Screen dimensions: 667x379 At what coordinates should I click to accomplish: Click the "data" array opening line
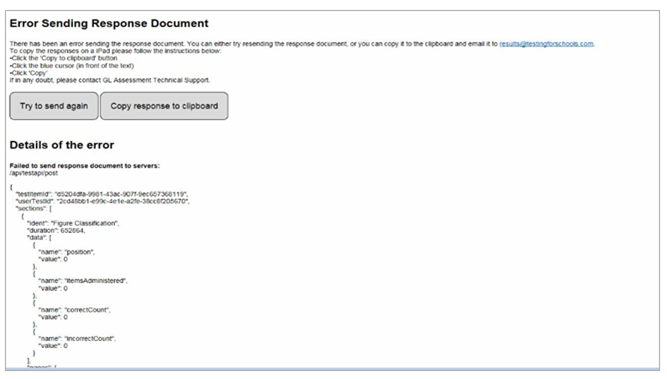click(39, 238)
